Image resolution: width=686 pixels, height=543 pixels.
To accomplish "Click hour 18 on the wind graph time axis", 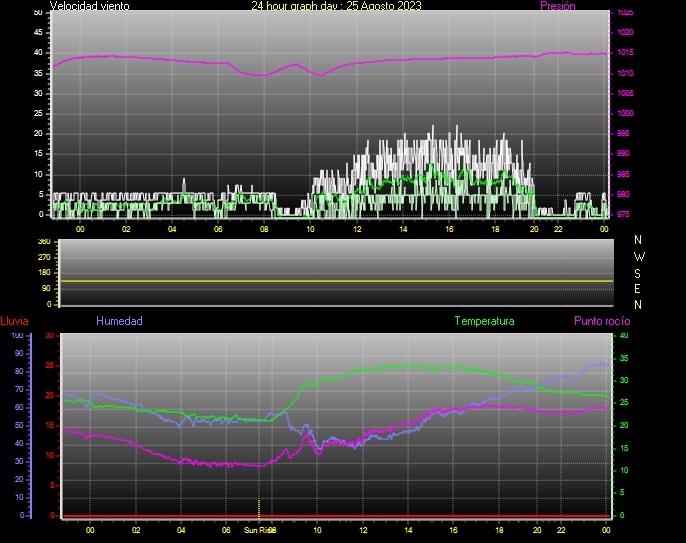I will pos(495,229).
